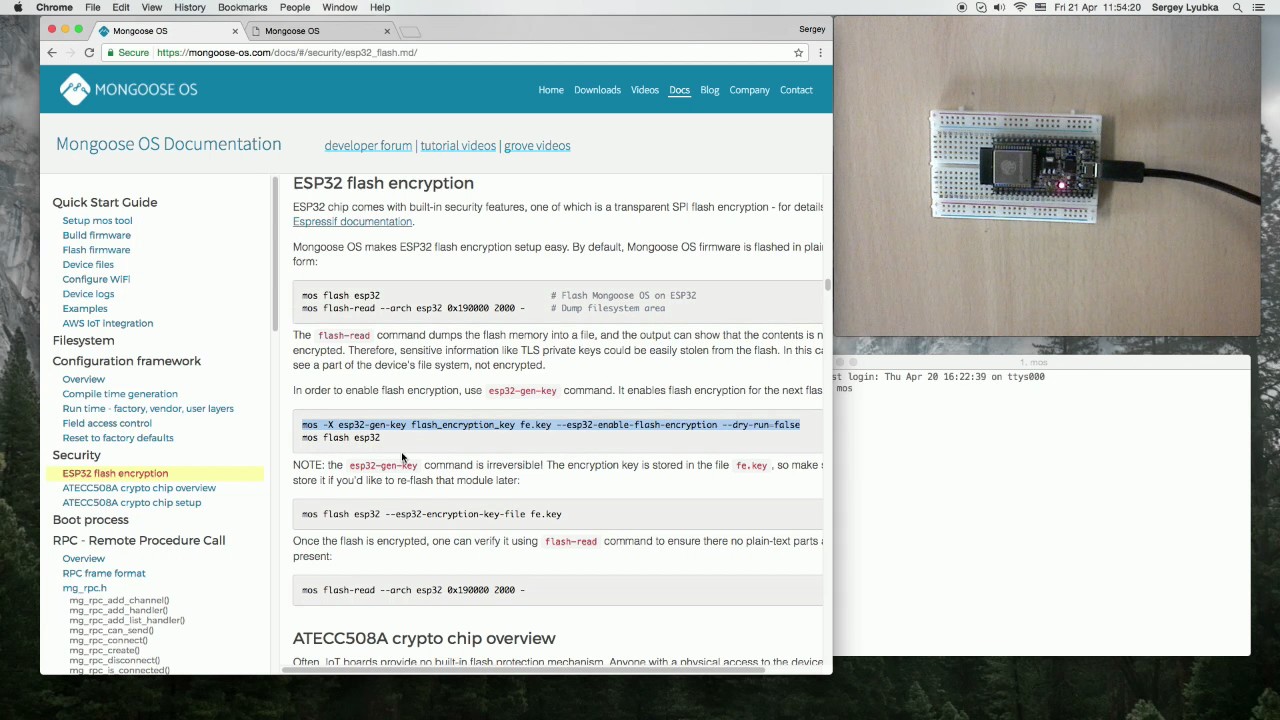The image size is (1280, 720).
Task: Open Device files page
Action: coord(88,265)
